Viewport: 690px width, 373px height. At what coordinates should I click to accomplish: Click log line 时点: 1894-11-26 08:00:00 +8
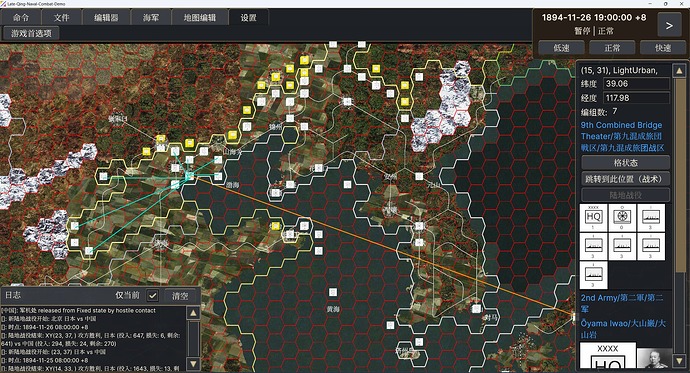(44, 327)
